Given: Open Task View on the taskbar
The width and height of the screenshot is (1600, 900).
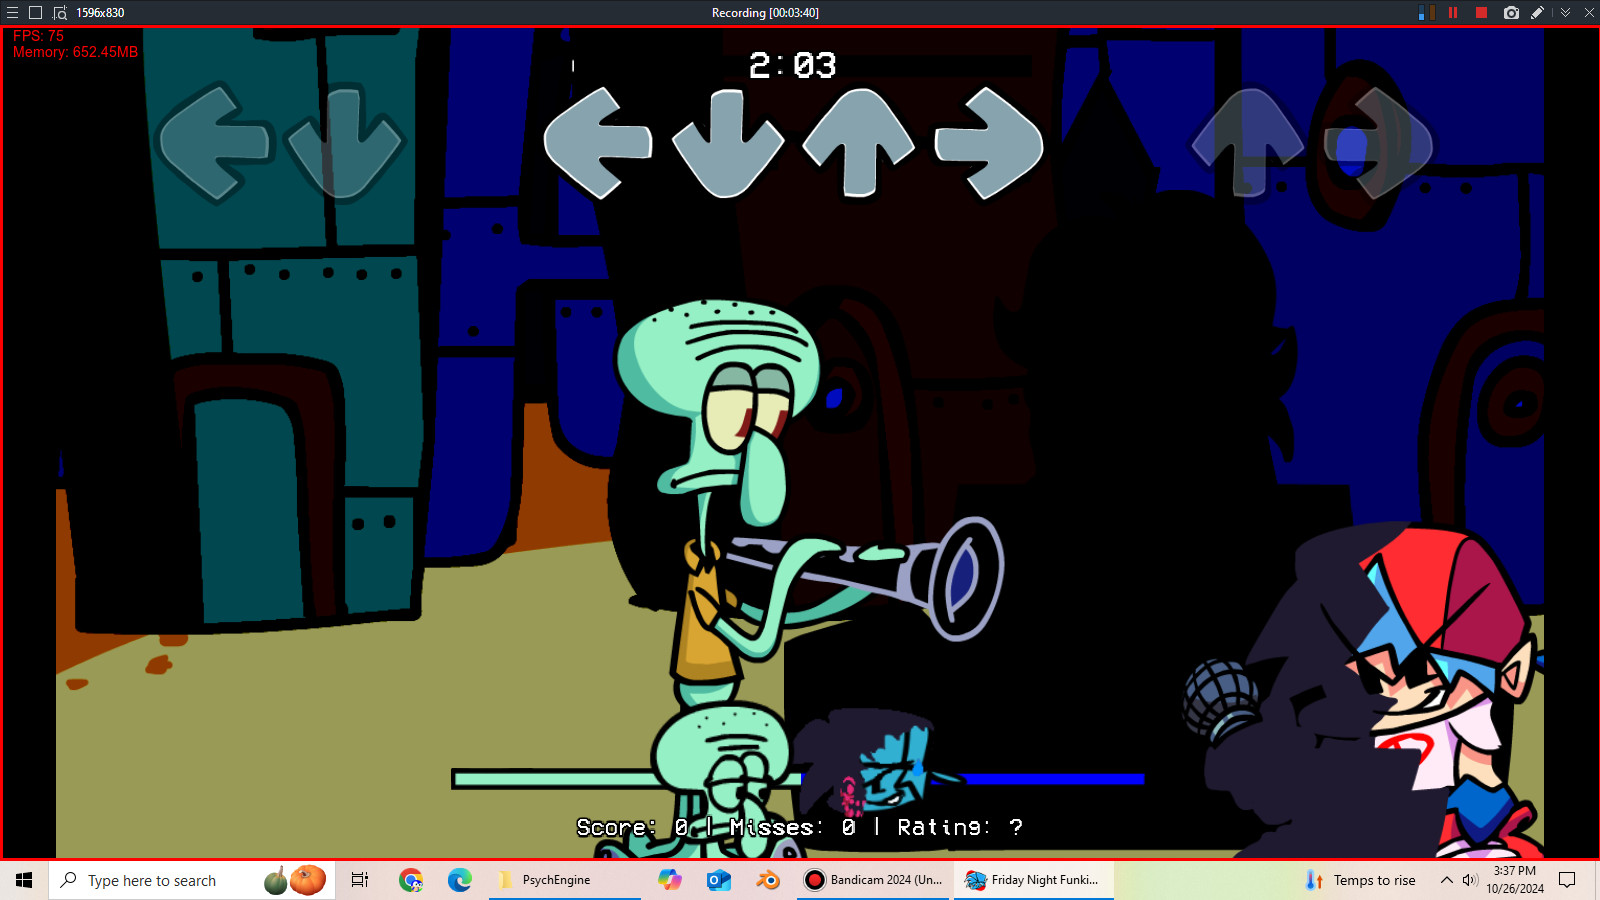Looking at the screenshot, I should 360,880.
